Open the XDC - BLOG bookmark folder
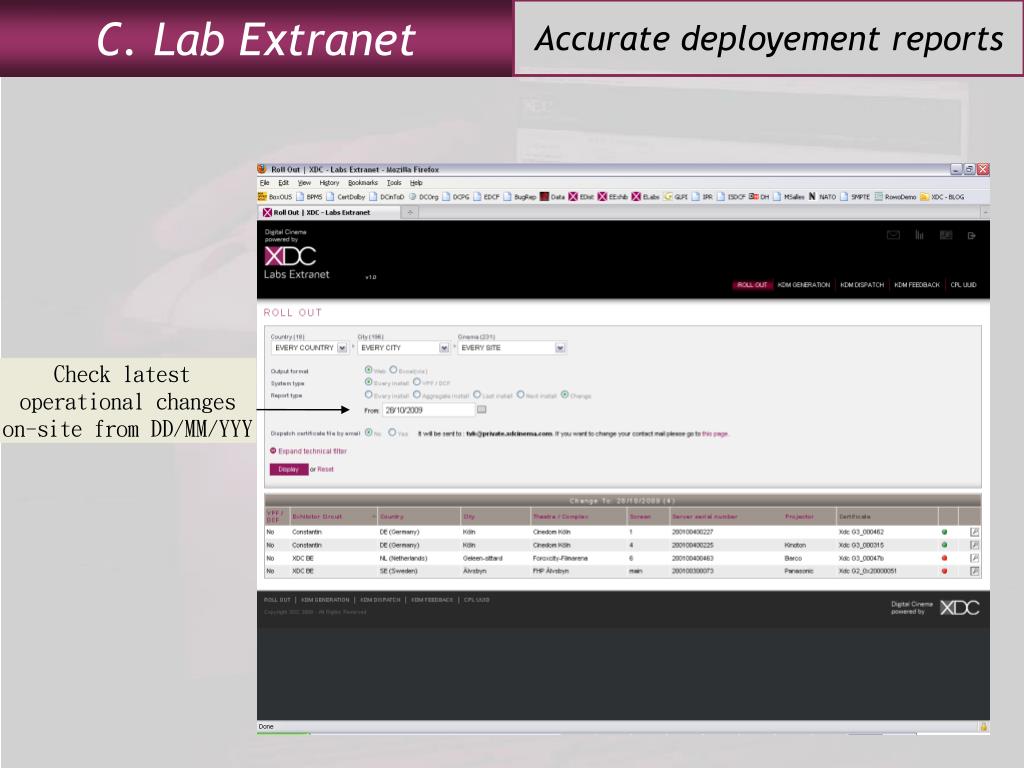The width and height of the screenshot is (1024, 768). [x=942, y=197]
